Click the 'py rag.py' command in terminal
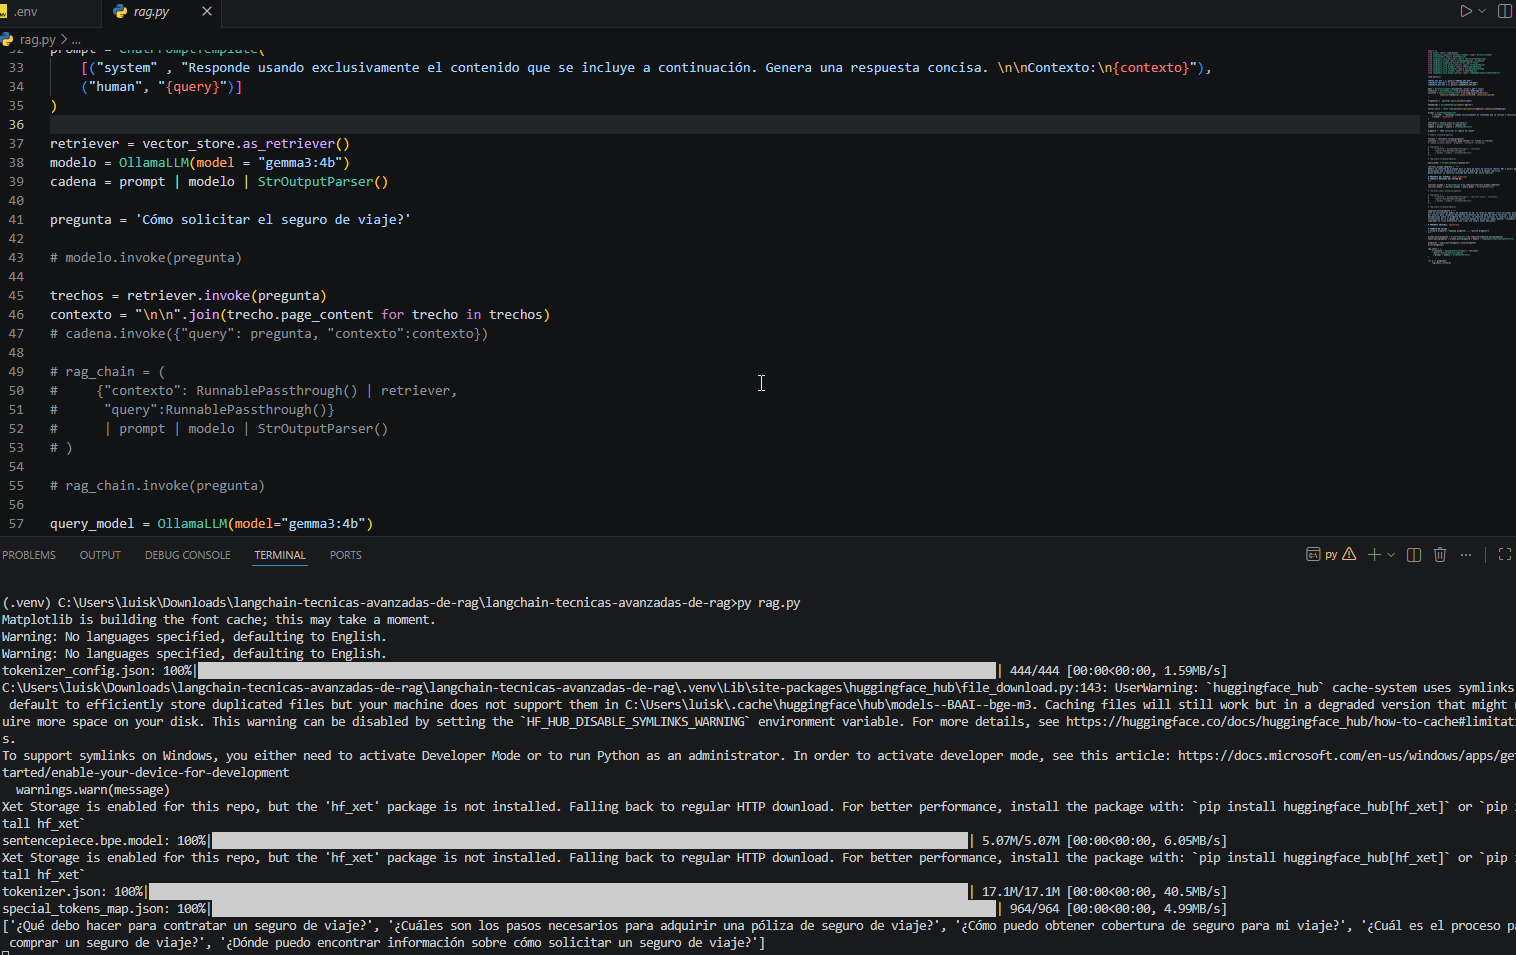The height and width of the screenshot is (955, 1516). (x=769, y=603)
